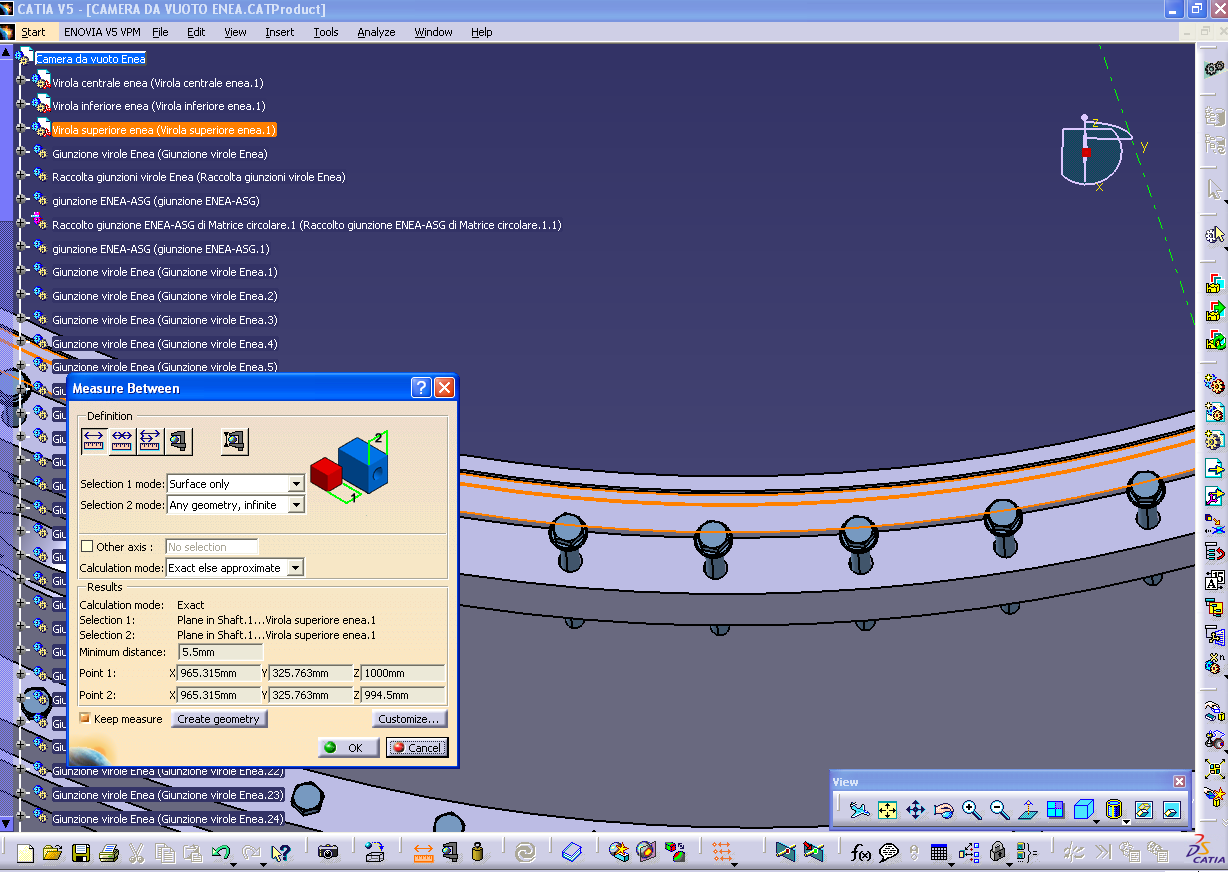
Task: Click the Formula f(x) icon
Action: click(x=861, y=853)
